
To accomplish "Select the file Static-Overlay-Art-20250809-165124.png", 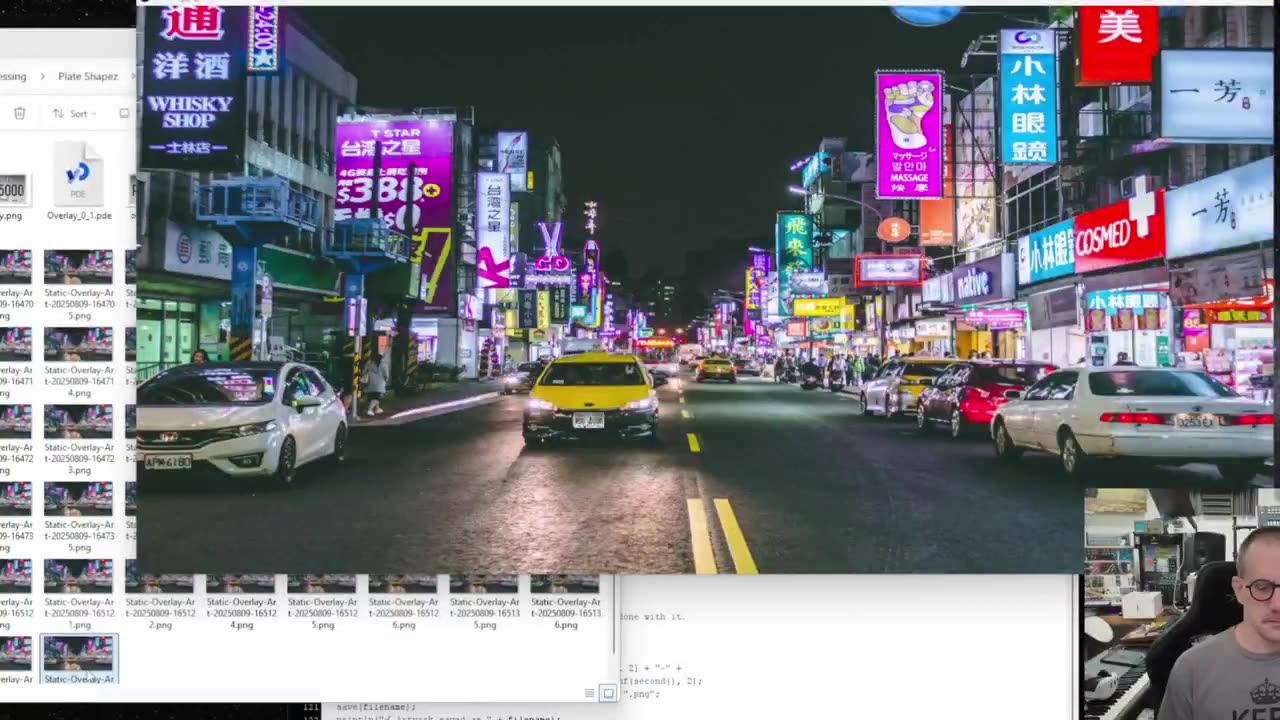I will (241, 602).
